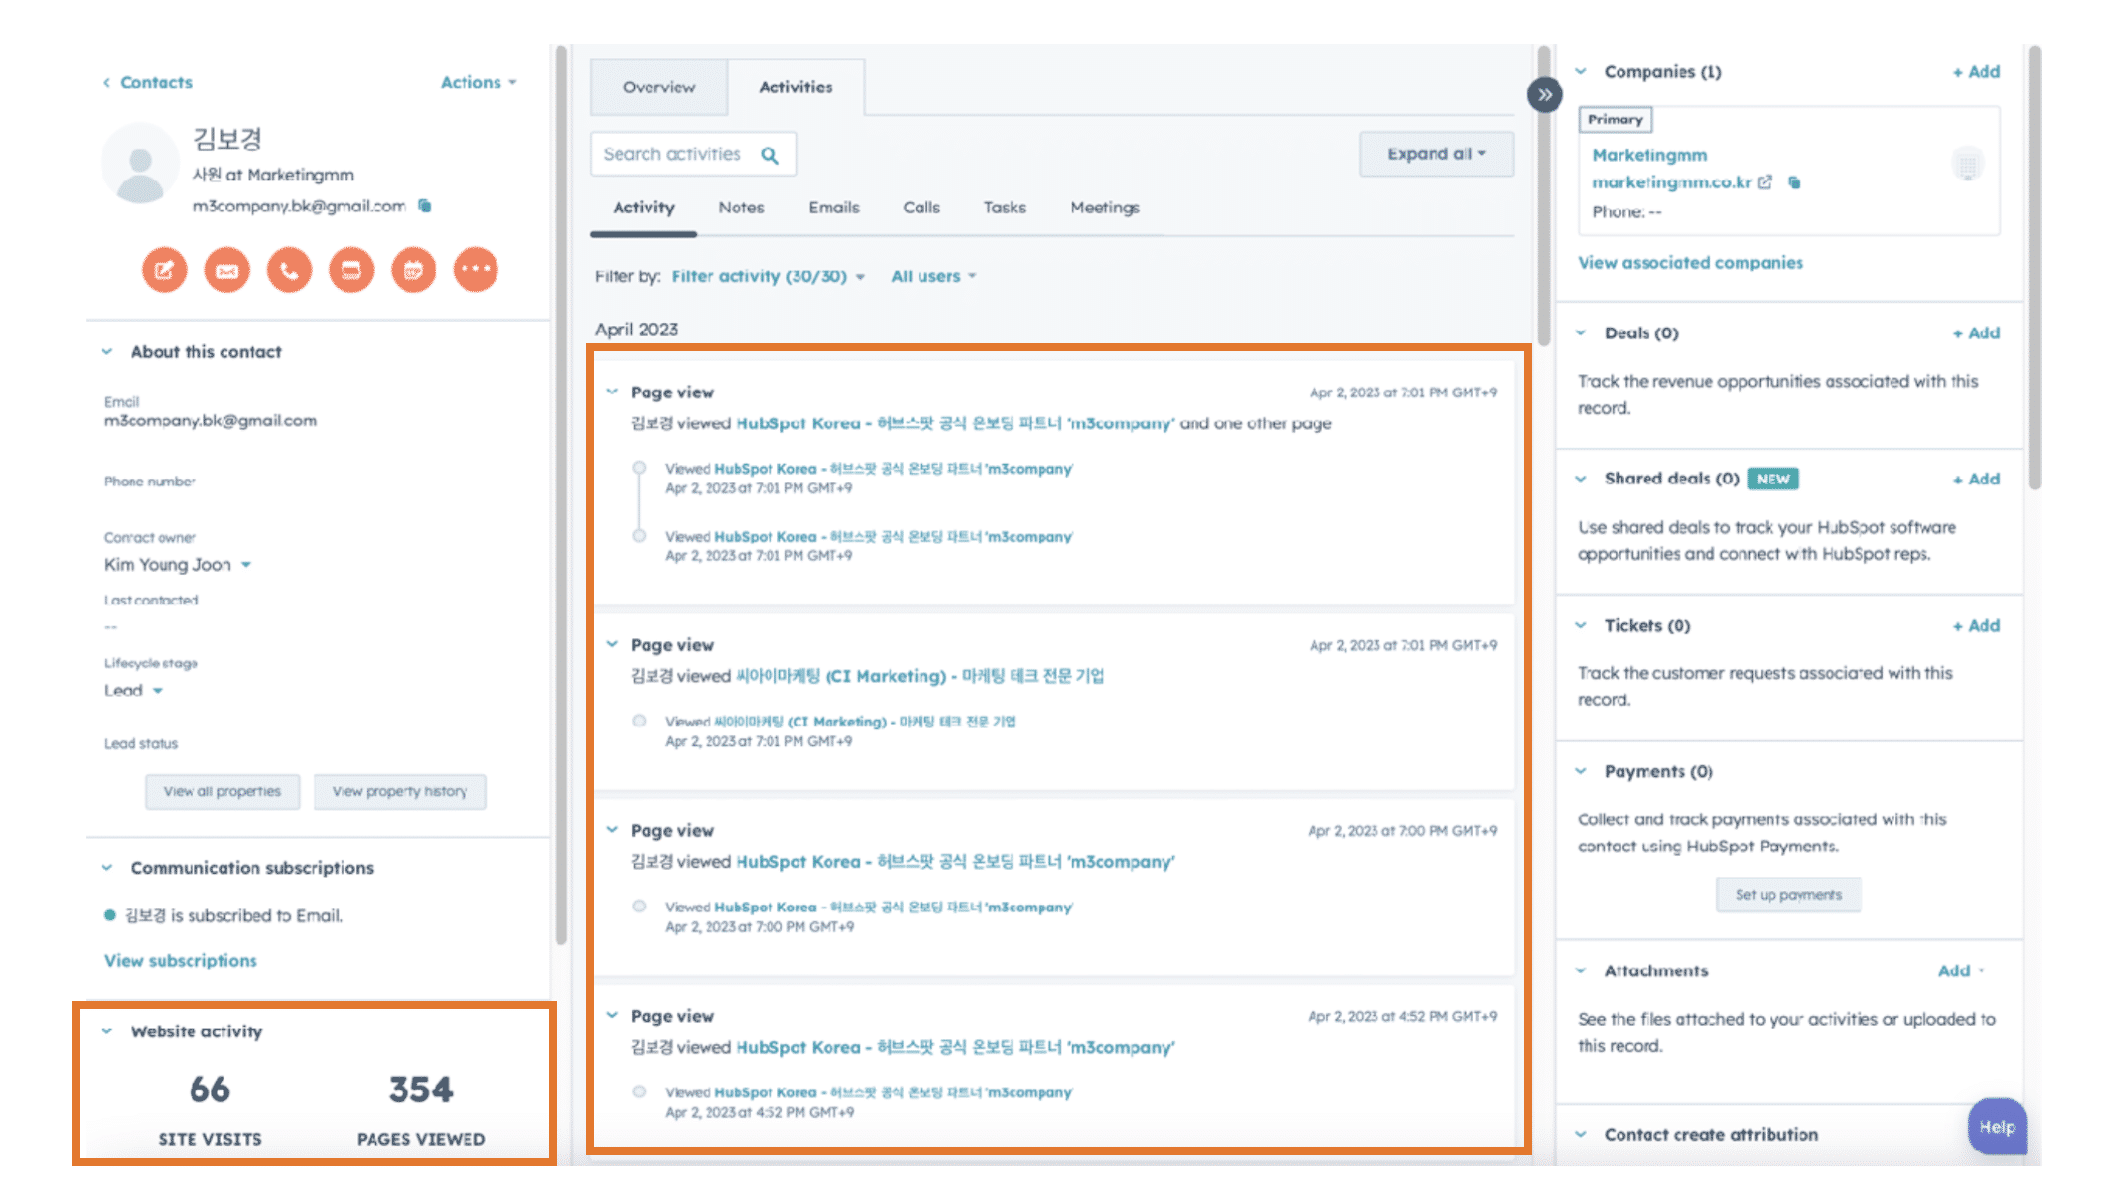The height and width of the screenshot is (1204, 2110).
Task: Collapse the Tickets (0) section
Action: click(1581, 625)
